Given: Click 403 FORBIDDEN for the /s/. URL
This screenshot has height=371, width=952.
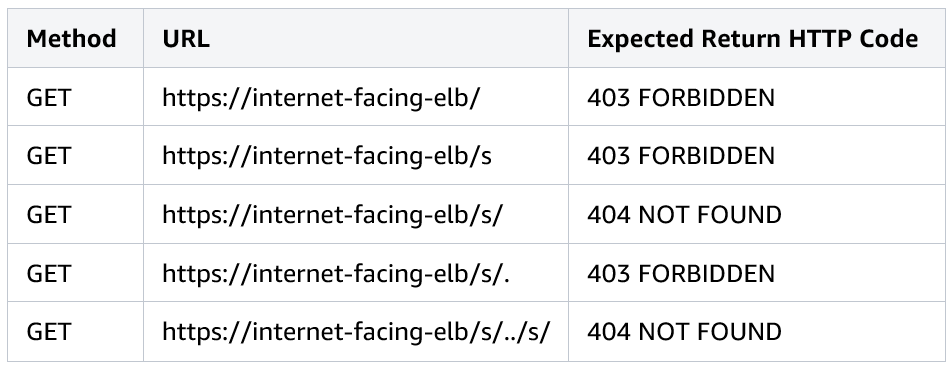Looking at the screenshot, I should [x=681, y=273].
